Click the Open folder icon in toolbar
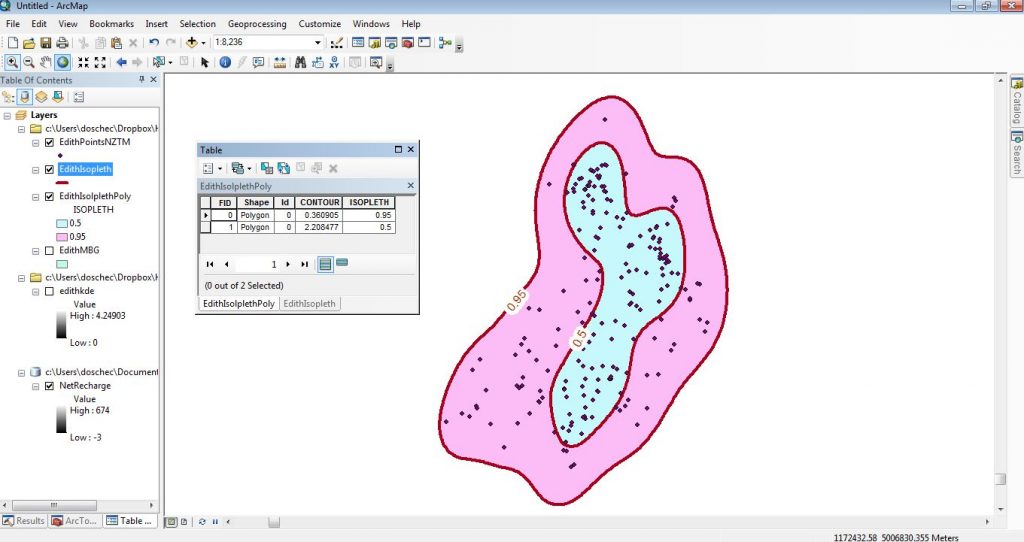1024x542 pixels. pyautogui.click(x=29, y=42)
